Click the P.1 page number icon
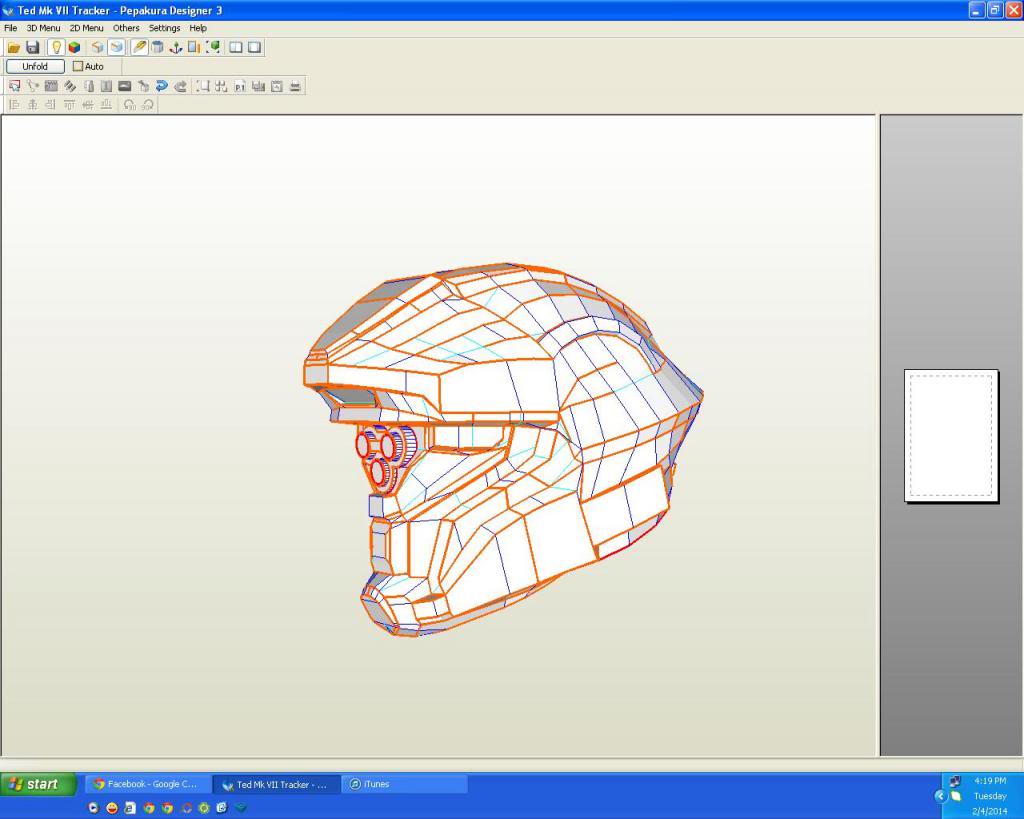Image resolution: width=1024 pixels, height=819 pixels. (240, 86)
